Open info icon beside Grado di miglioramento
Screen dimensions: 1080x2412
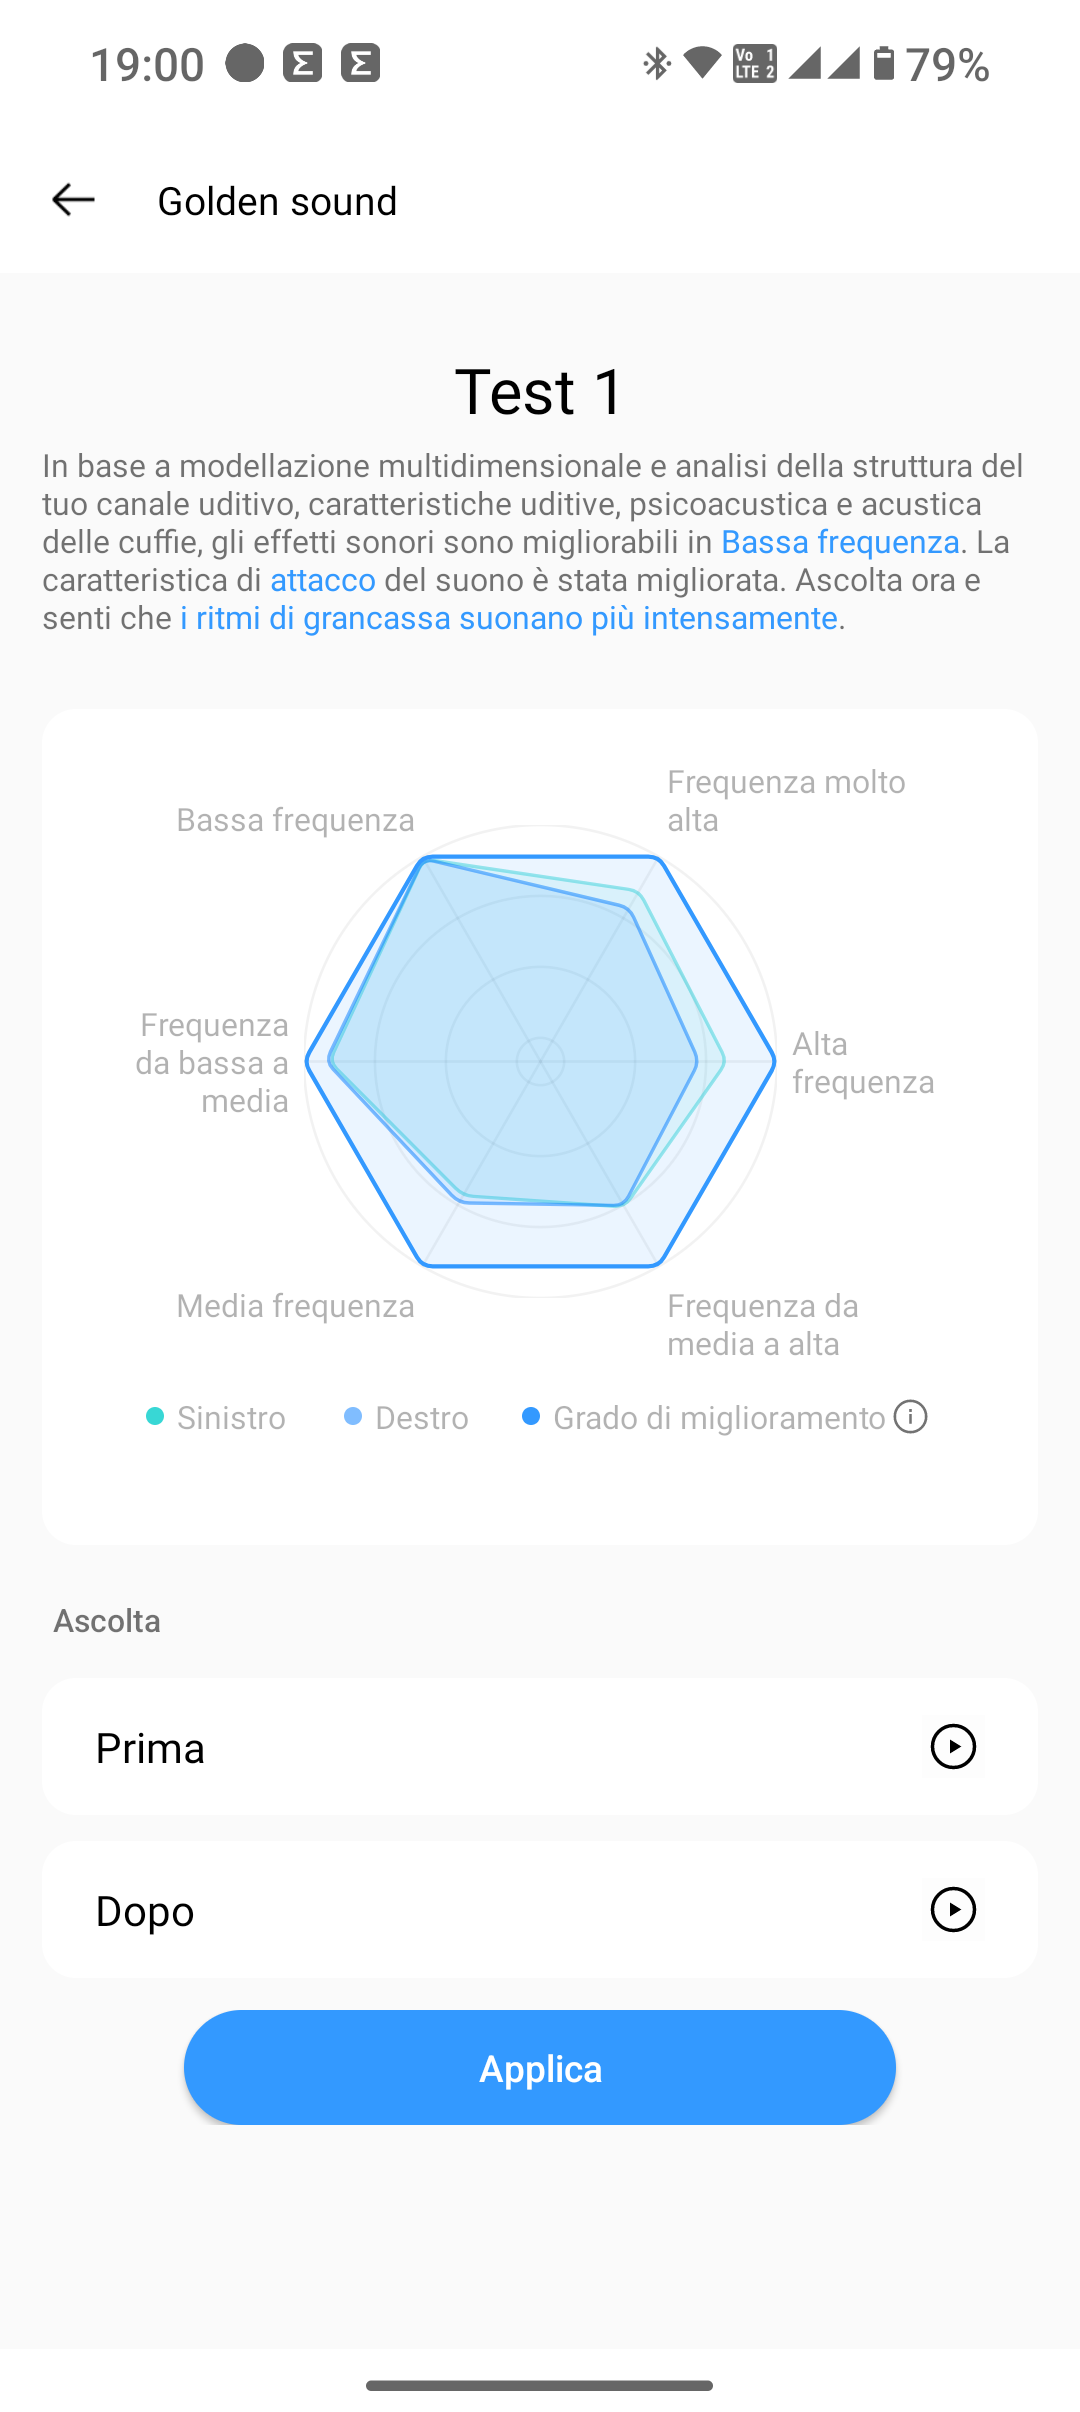click(910, 1417)
